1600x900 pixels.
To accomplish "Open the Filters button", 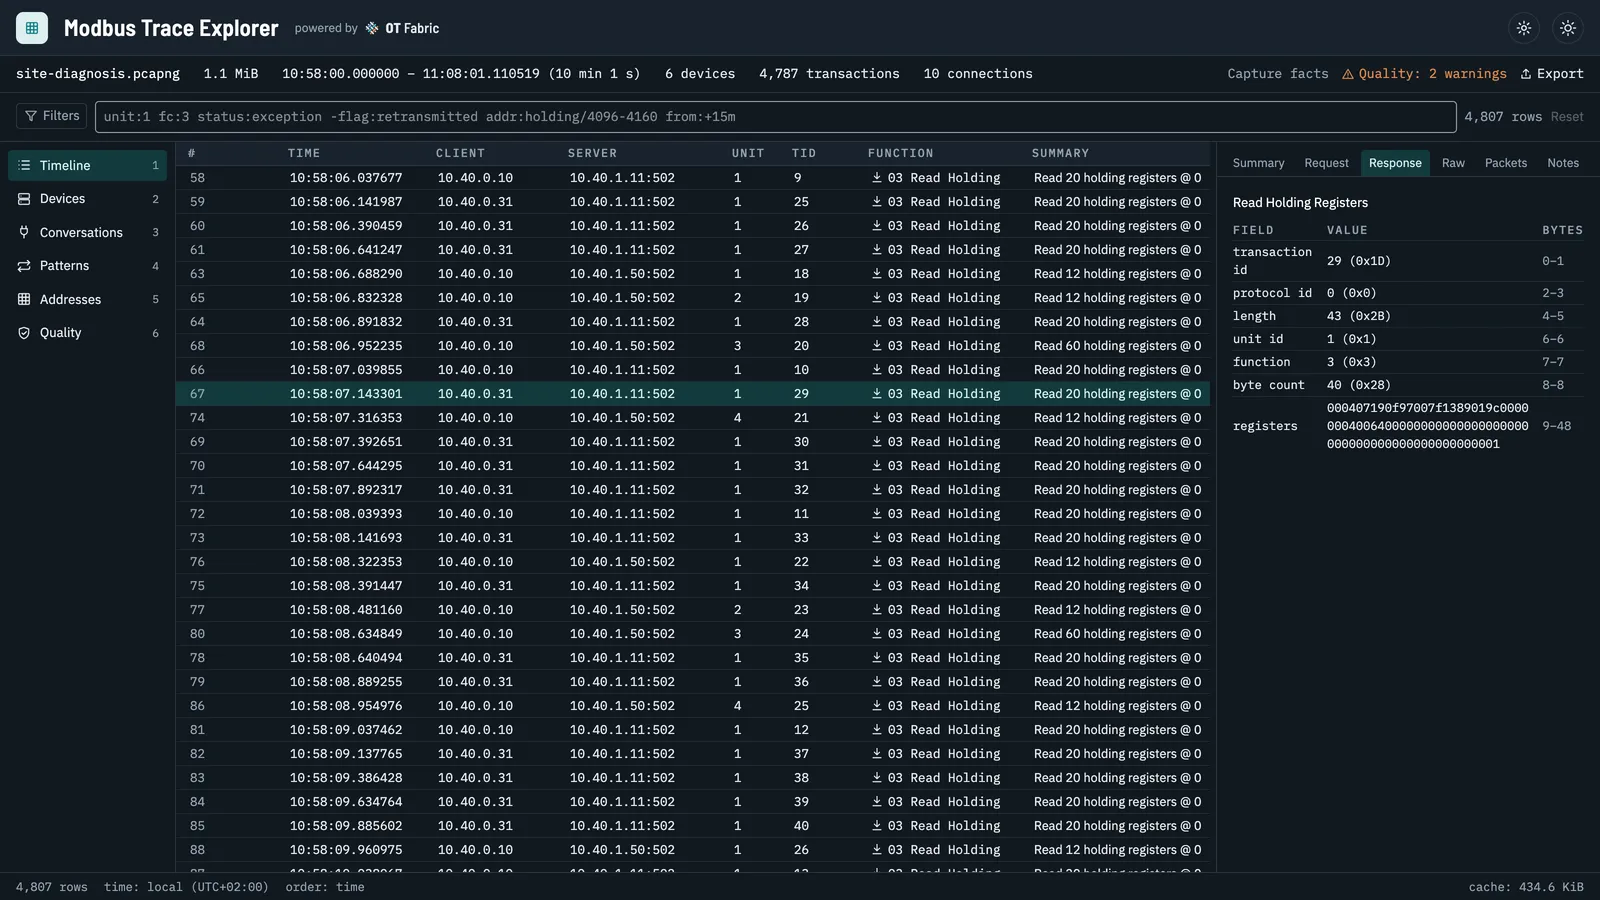I will click(x=51, y=116).
